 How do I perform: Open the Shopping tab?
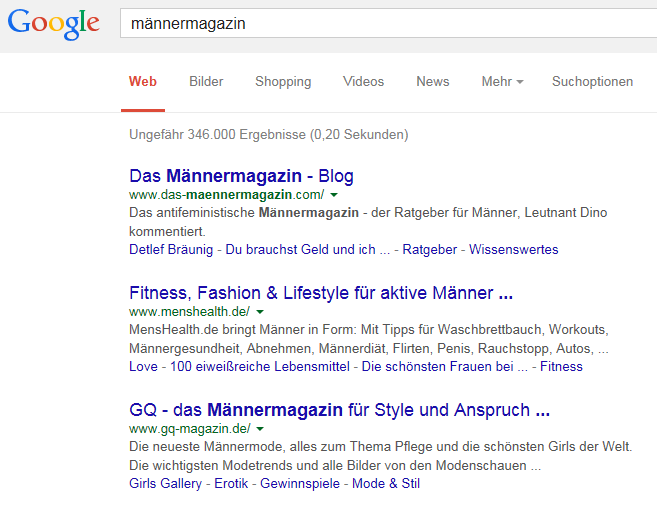tap(283, 81)
